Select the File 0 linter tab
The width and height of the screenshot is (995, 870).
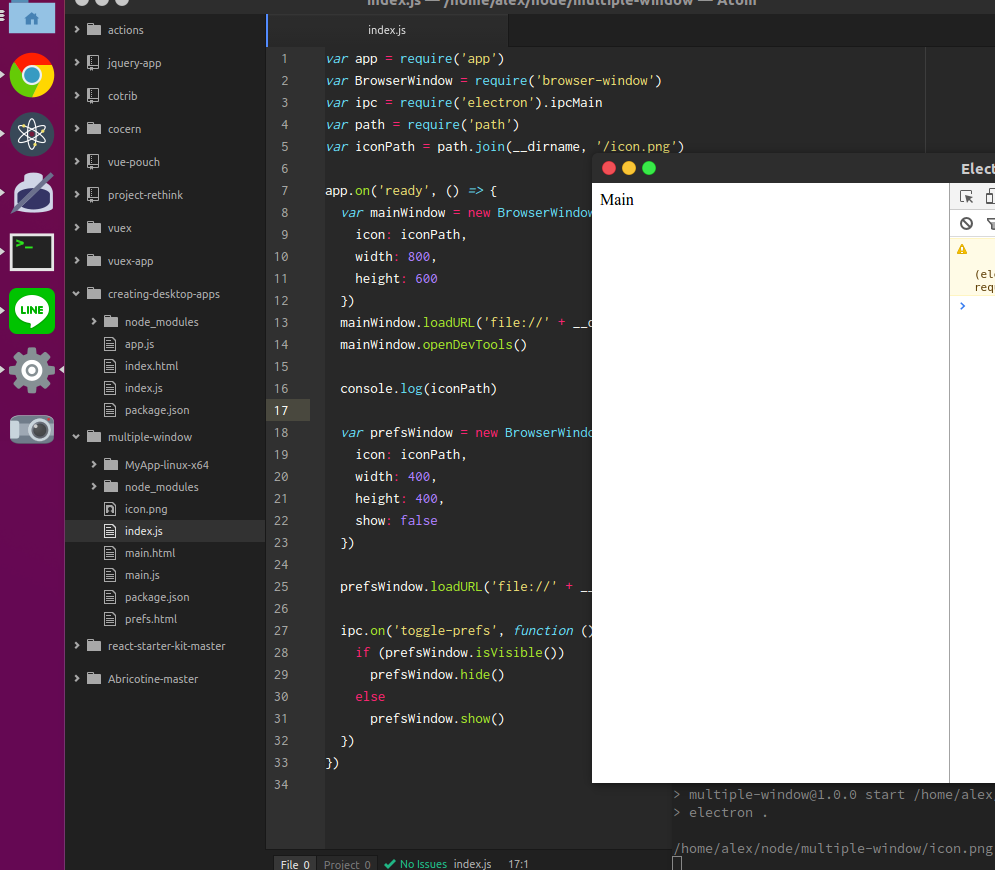click(x=295, y=864)
